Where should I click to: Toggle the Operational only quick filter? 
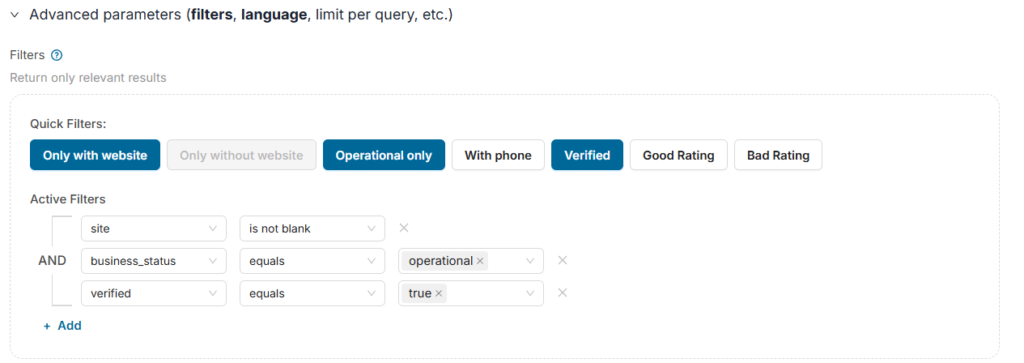pyautogui.click(x=383, y=155)
